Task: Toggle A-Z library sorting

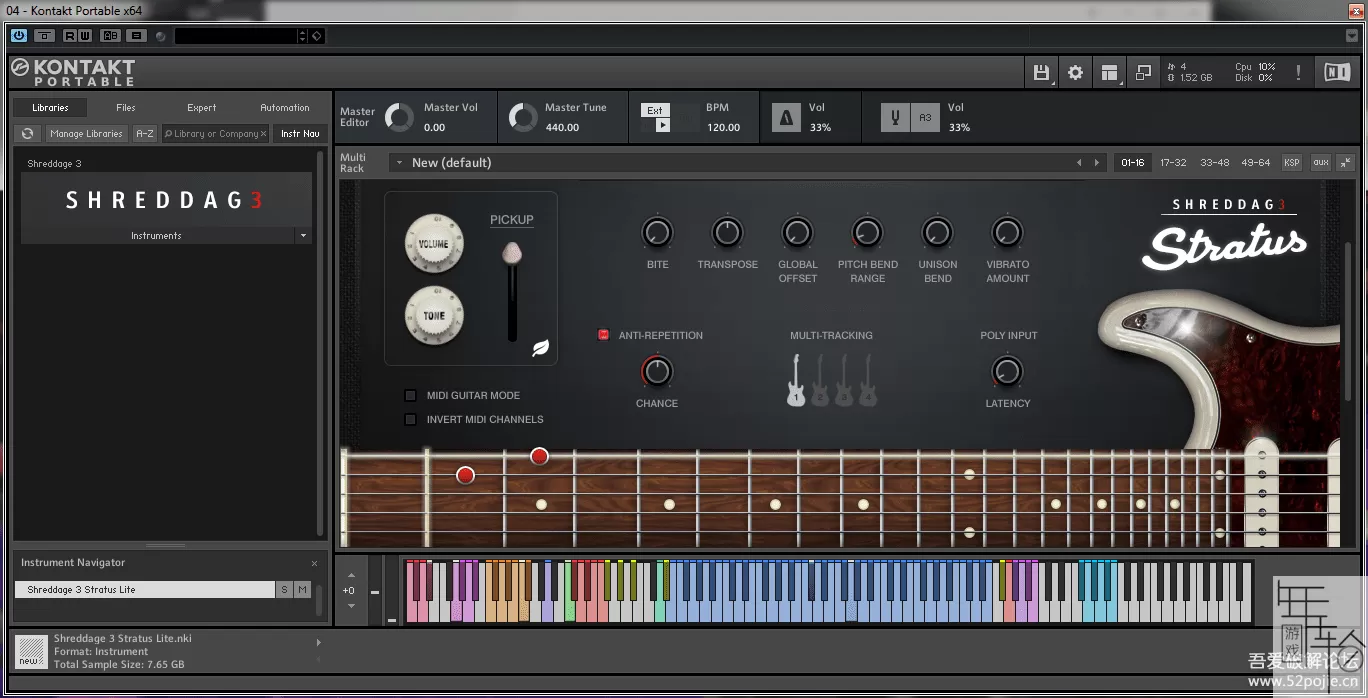Action: (x=145, y=133)
